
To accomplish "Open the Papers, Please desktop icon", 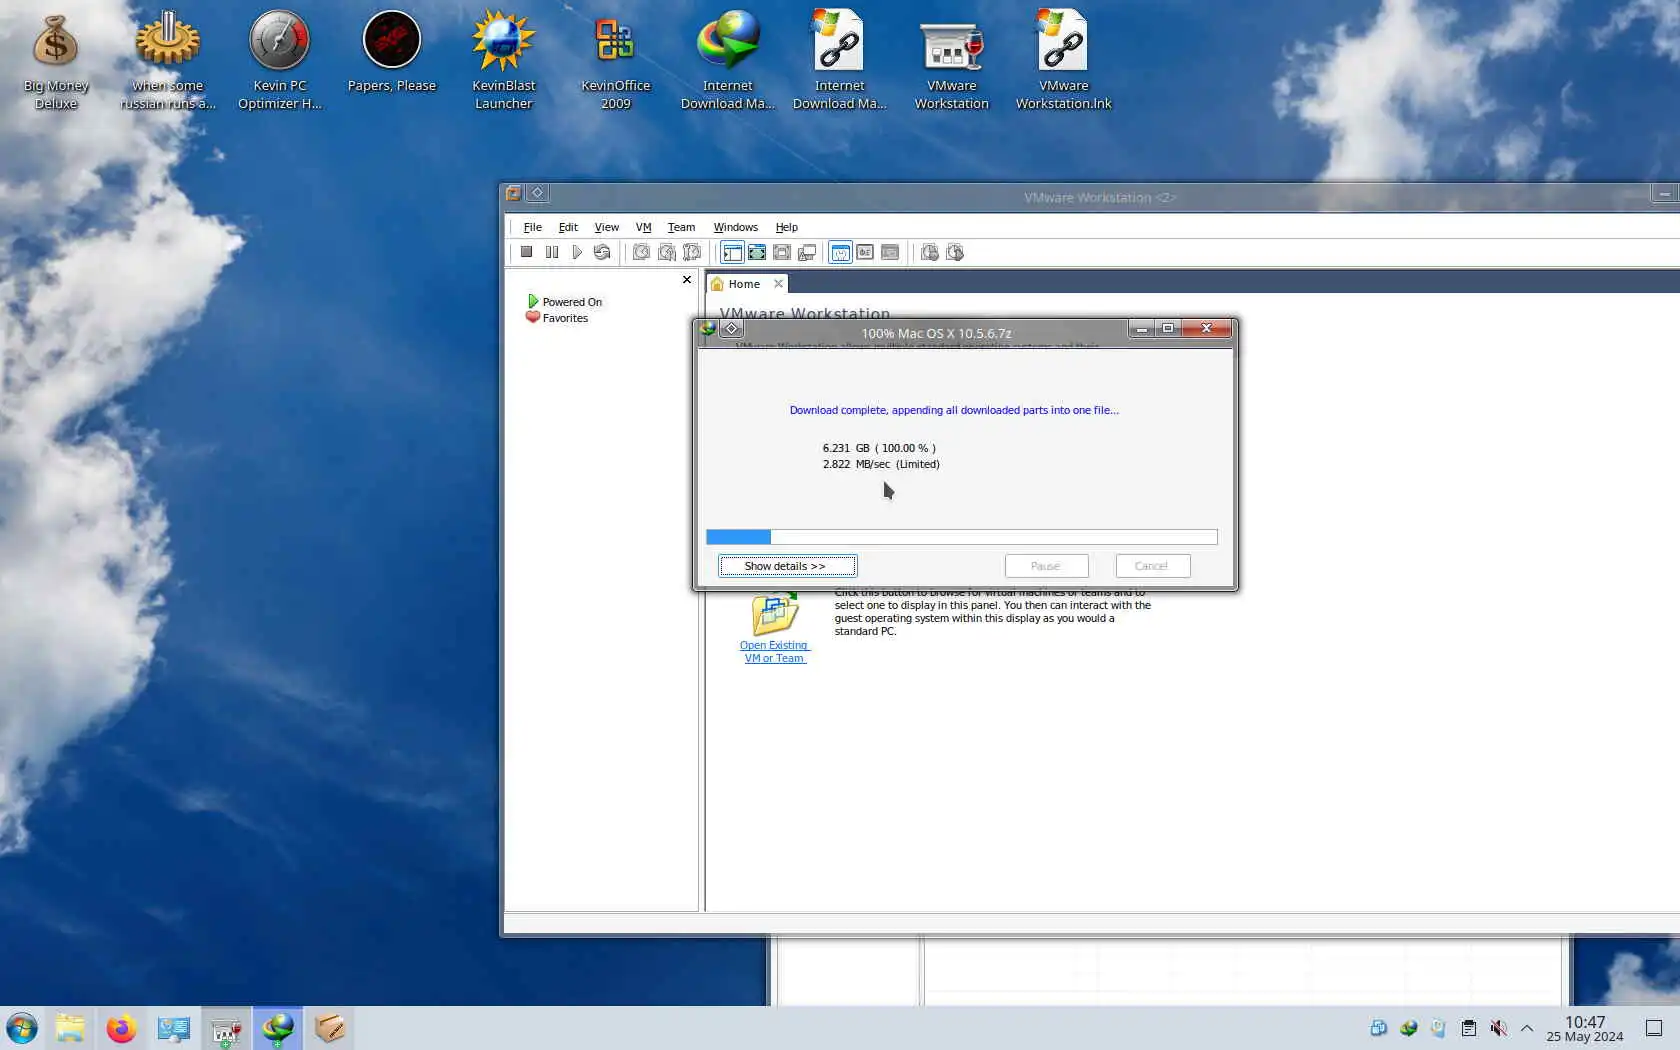I will [x=392, y=53].
